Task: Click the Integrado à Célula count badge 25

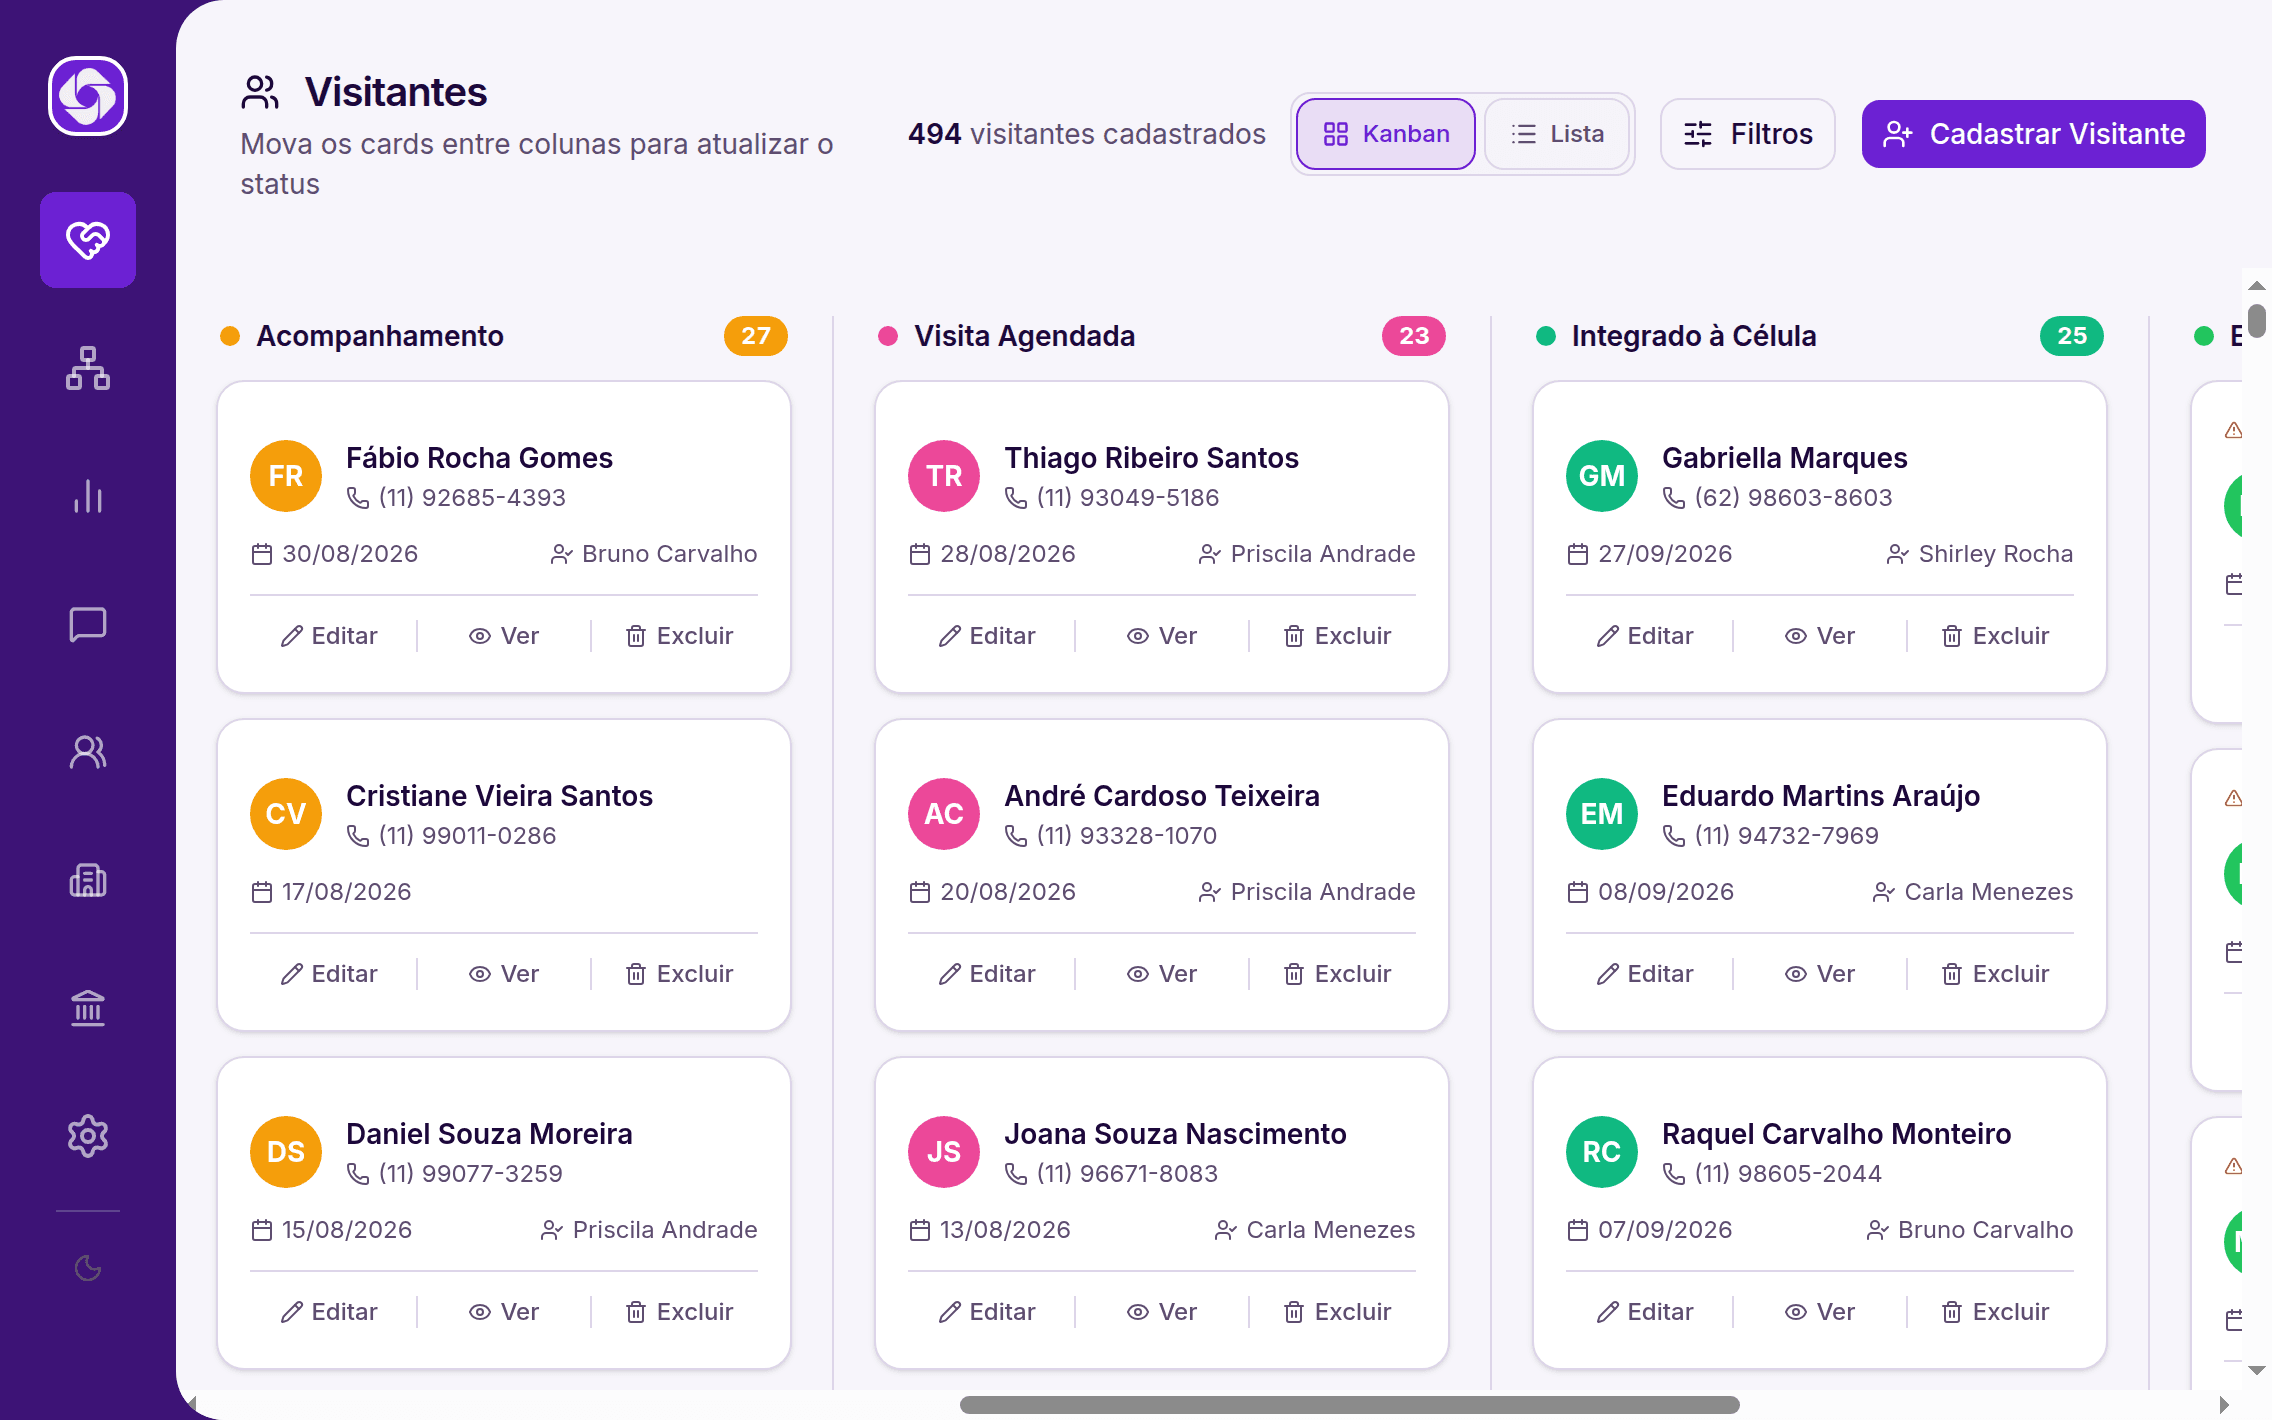Action: click(x=2072, y=336)
